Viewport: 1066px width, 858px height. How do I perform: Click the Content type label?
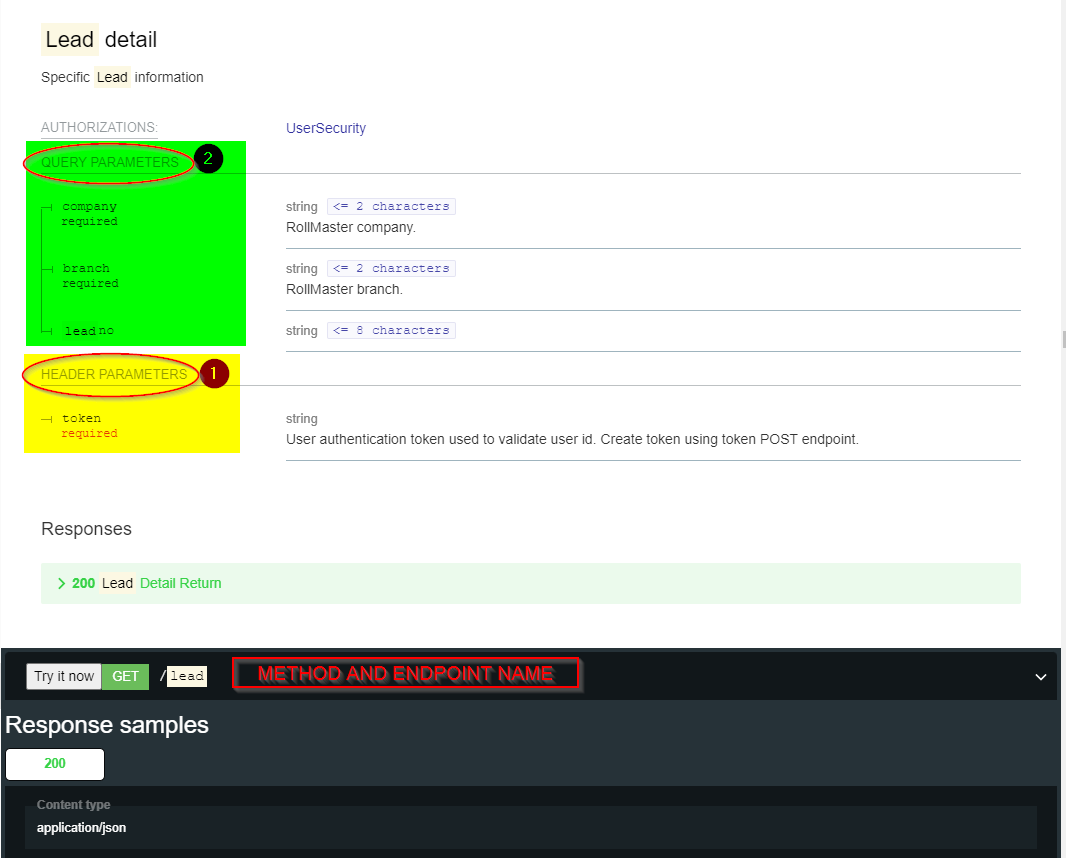coord(73,804)
